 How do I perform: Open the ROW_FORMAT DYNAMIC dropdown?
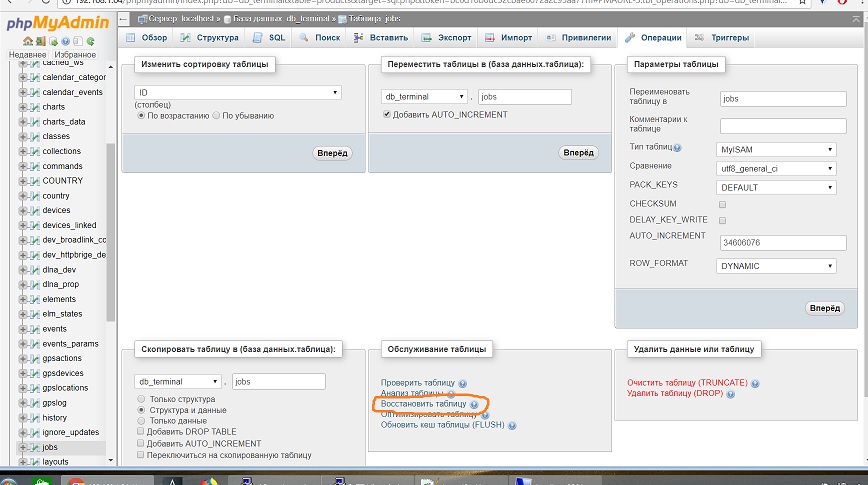click(x=776, y=266)
